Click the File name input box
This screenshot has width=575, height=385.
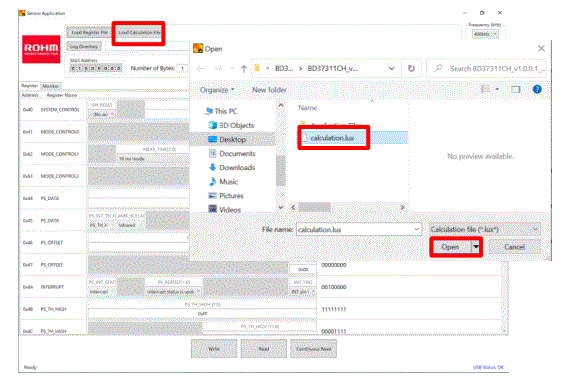355,230
